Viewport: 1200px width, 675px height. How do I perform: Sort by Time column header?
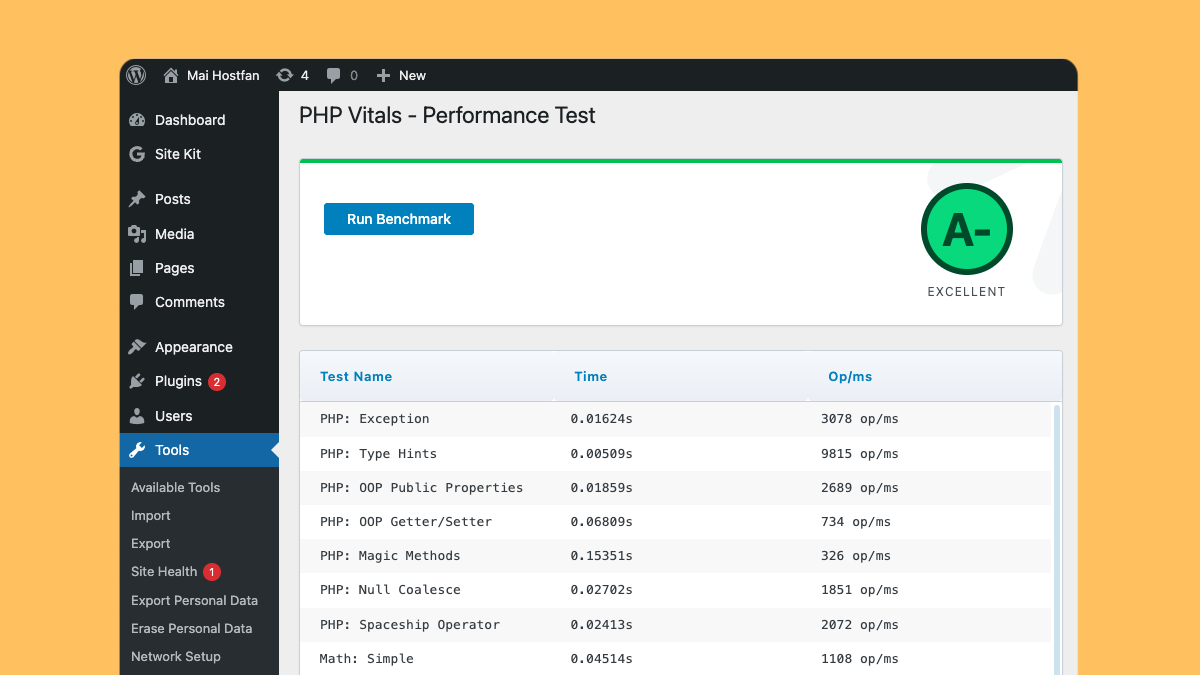590,377
